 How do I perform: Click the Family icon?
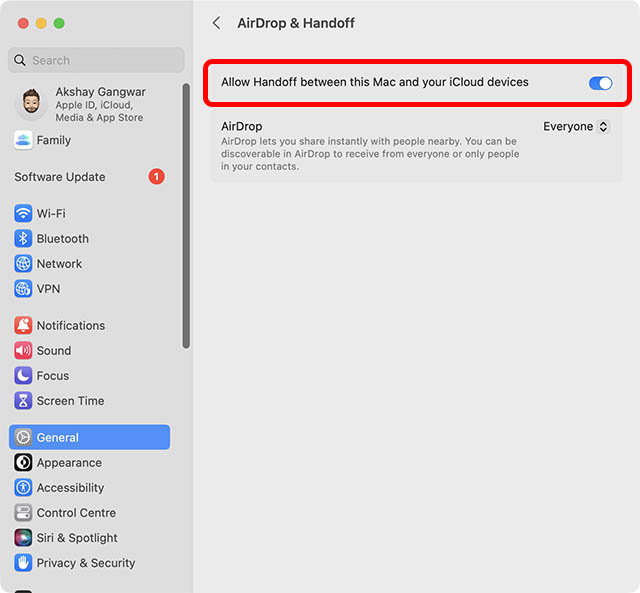click(23, 140)
